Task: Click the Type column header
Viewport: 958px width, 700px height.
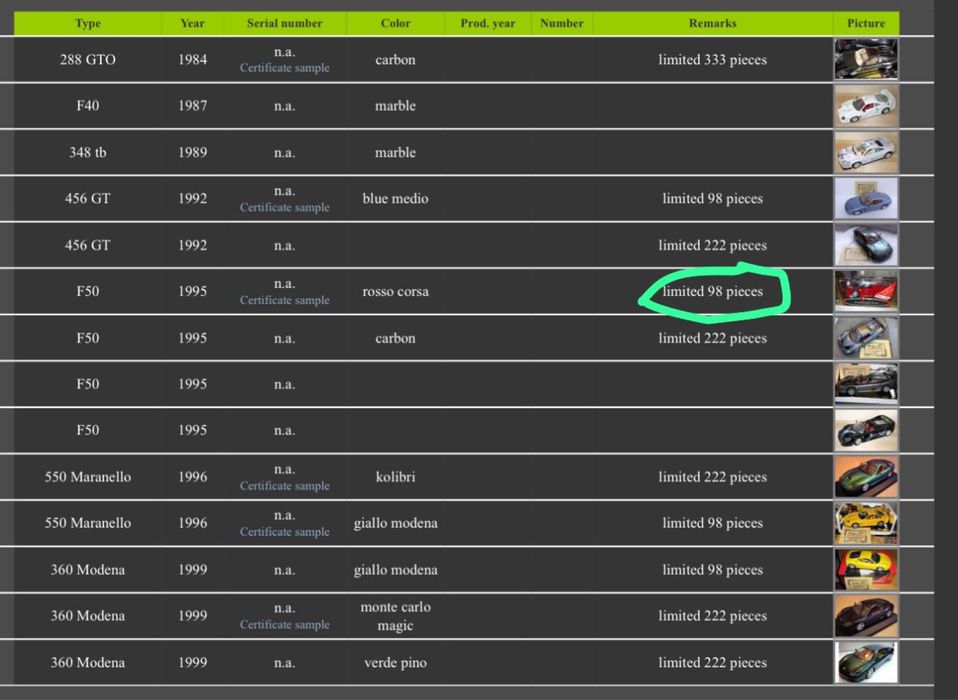Action: point(88,23)
